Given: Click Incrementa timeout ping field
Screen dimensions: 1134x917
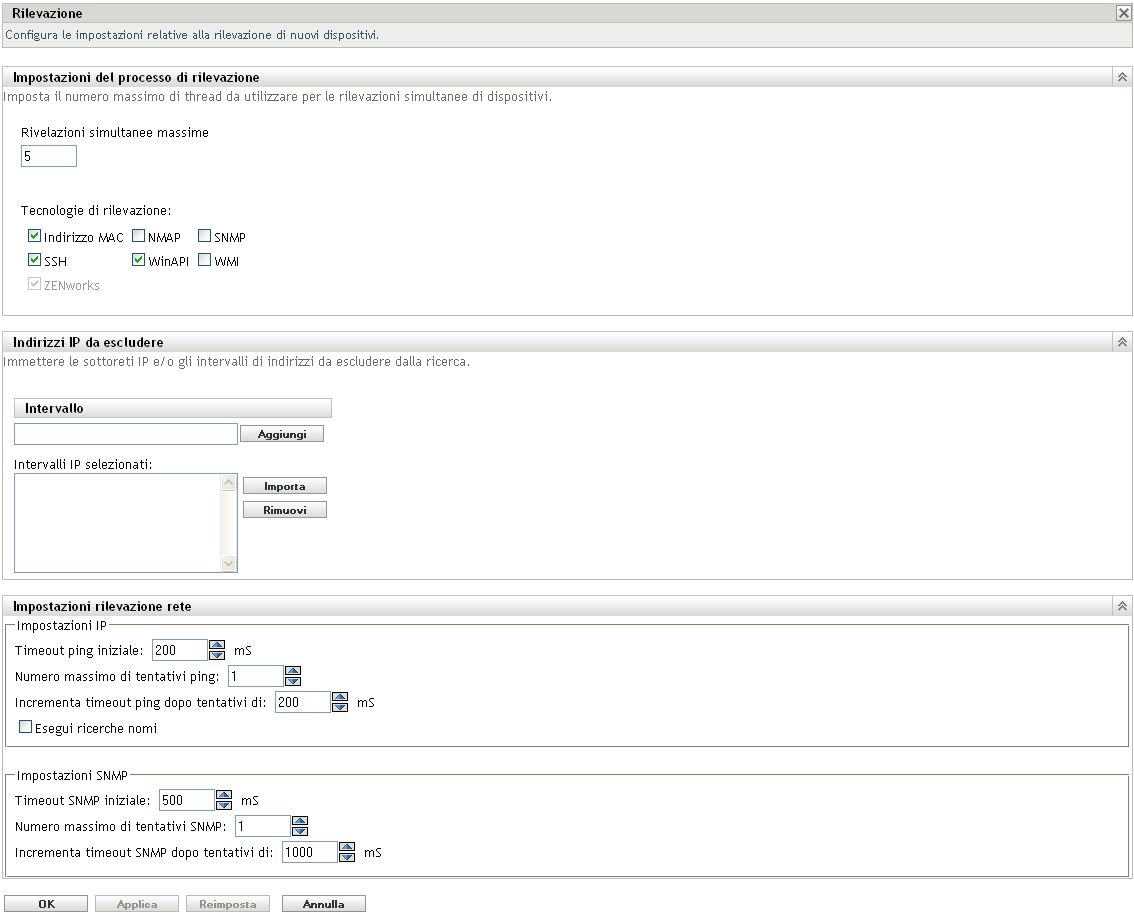Looking at the screenshot, I should 302,702.
